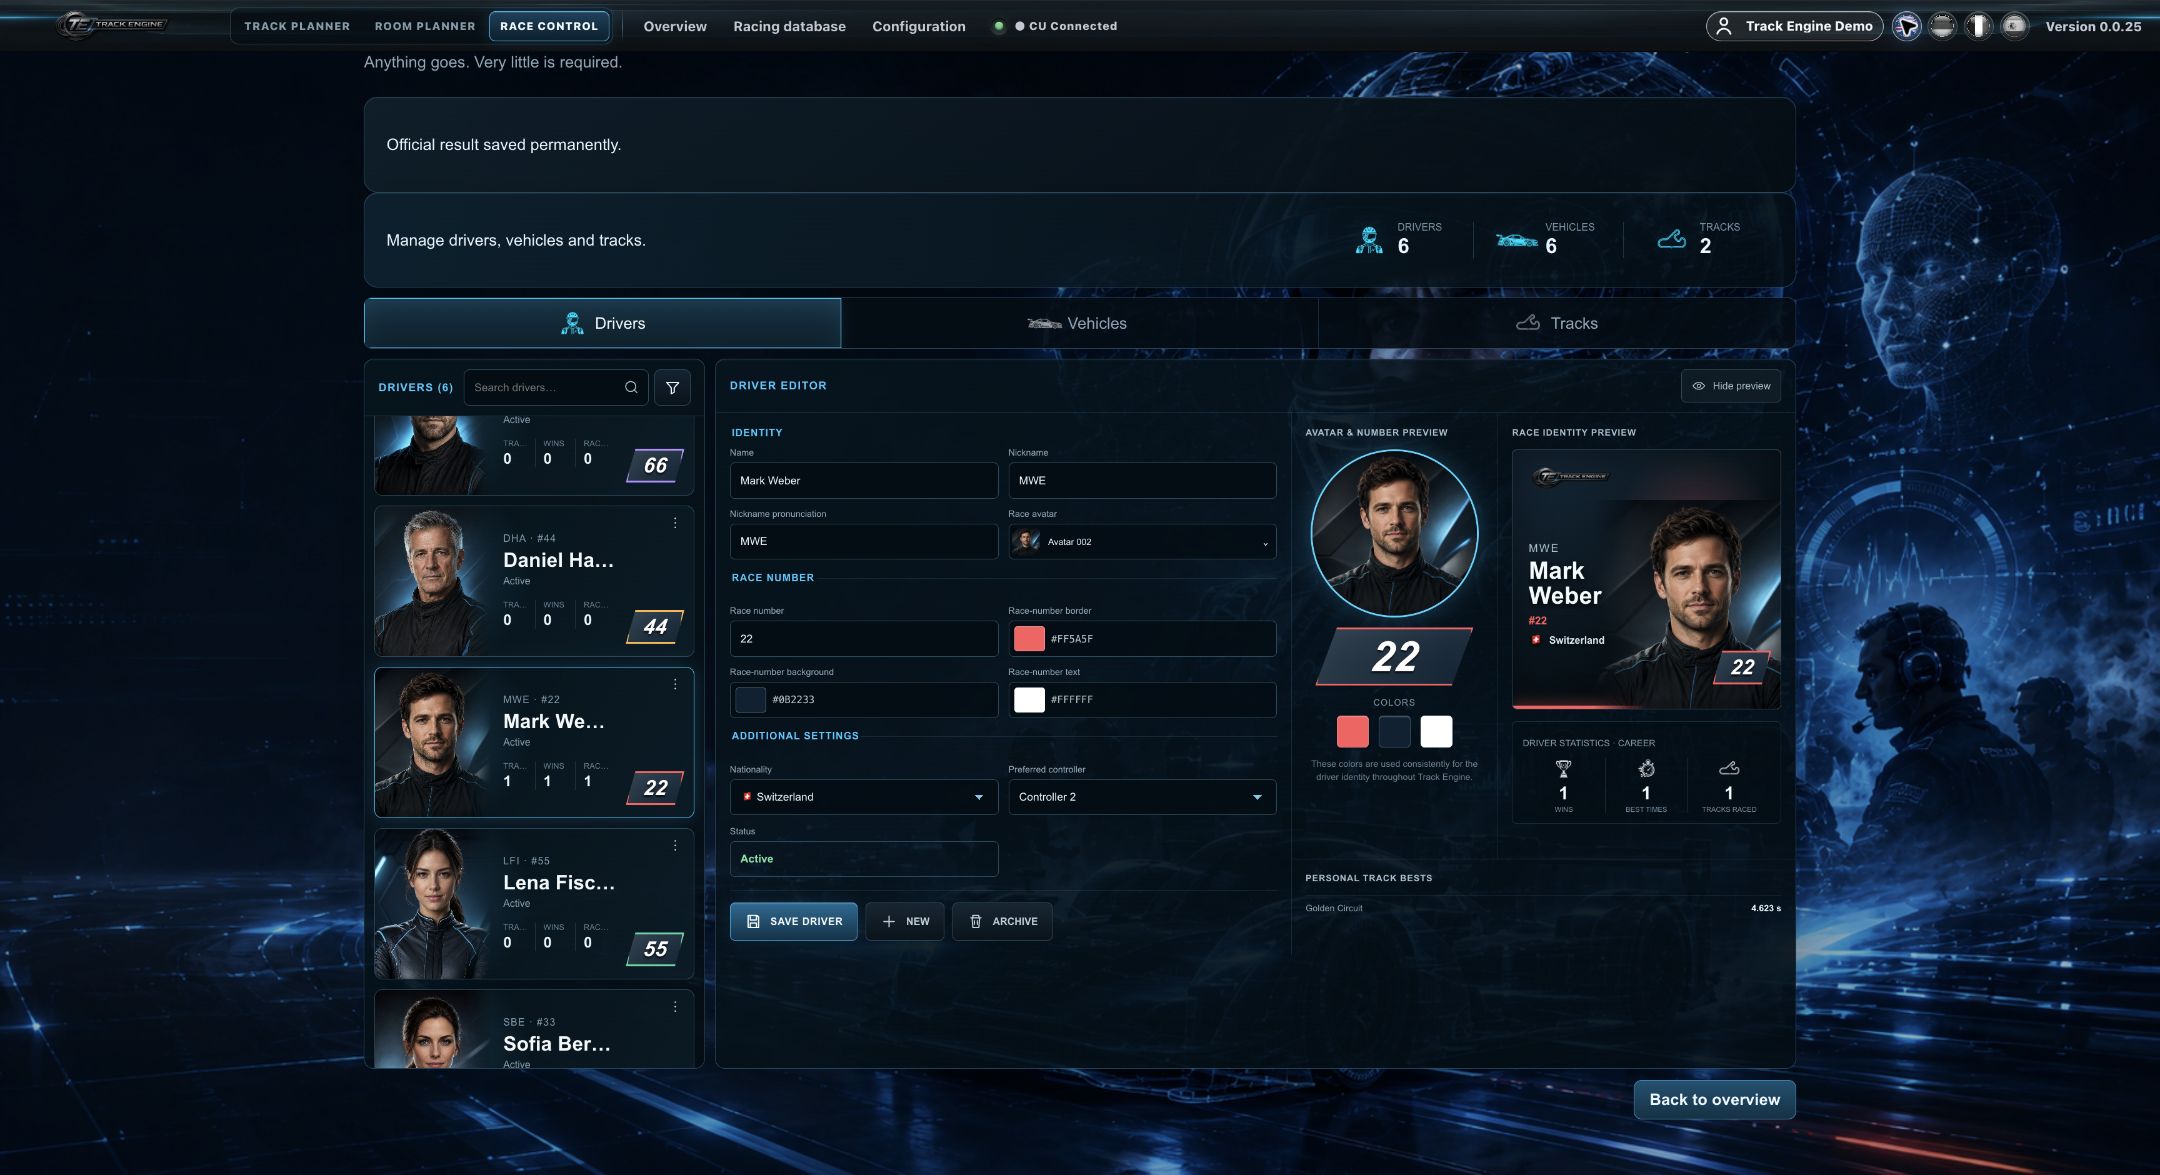Image resolution: width=2160 pixels, height=1175 pixels.
Task: Switch to the Vehicles tab
Action: click(x=1079, y=323)
